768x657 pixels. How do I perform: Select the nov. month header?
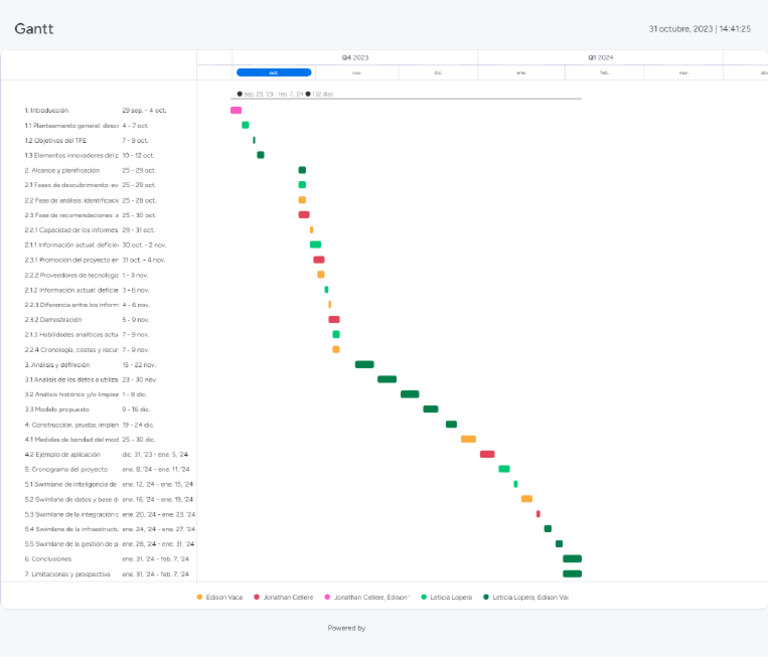[x=357, y=73]
